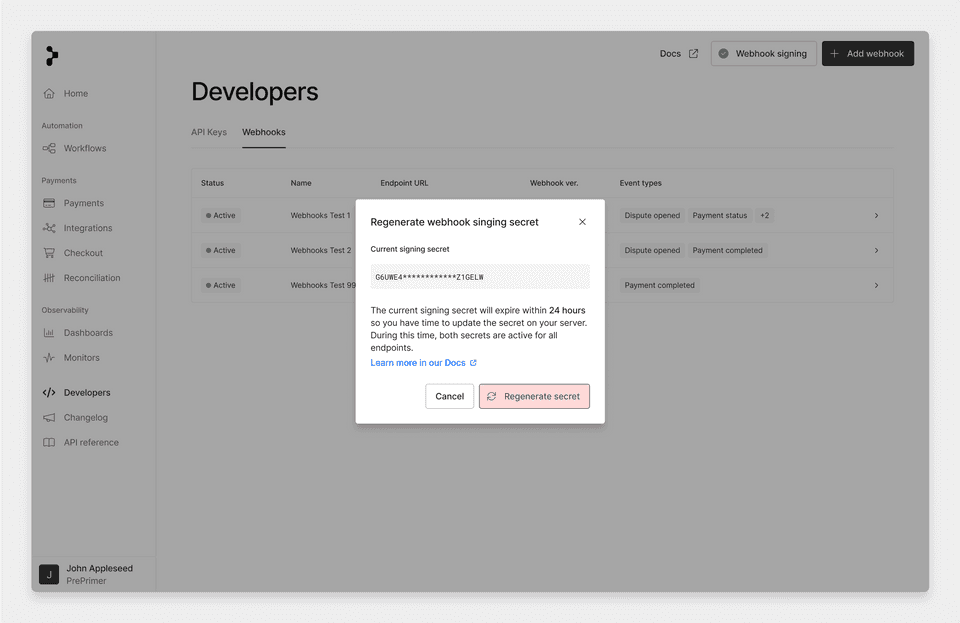The image size is (960, 623).
Task: Go to Payments in the sidebar
Action: coord(84,203)
